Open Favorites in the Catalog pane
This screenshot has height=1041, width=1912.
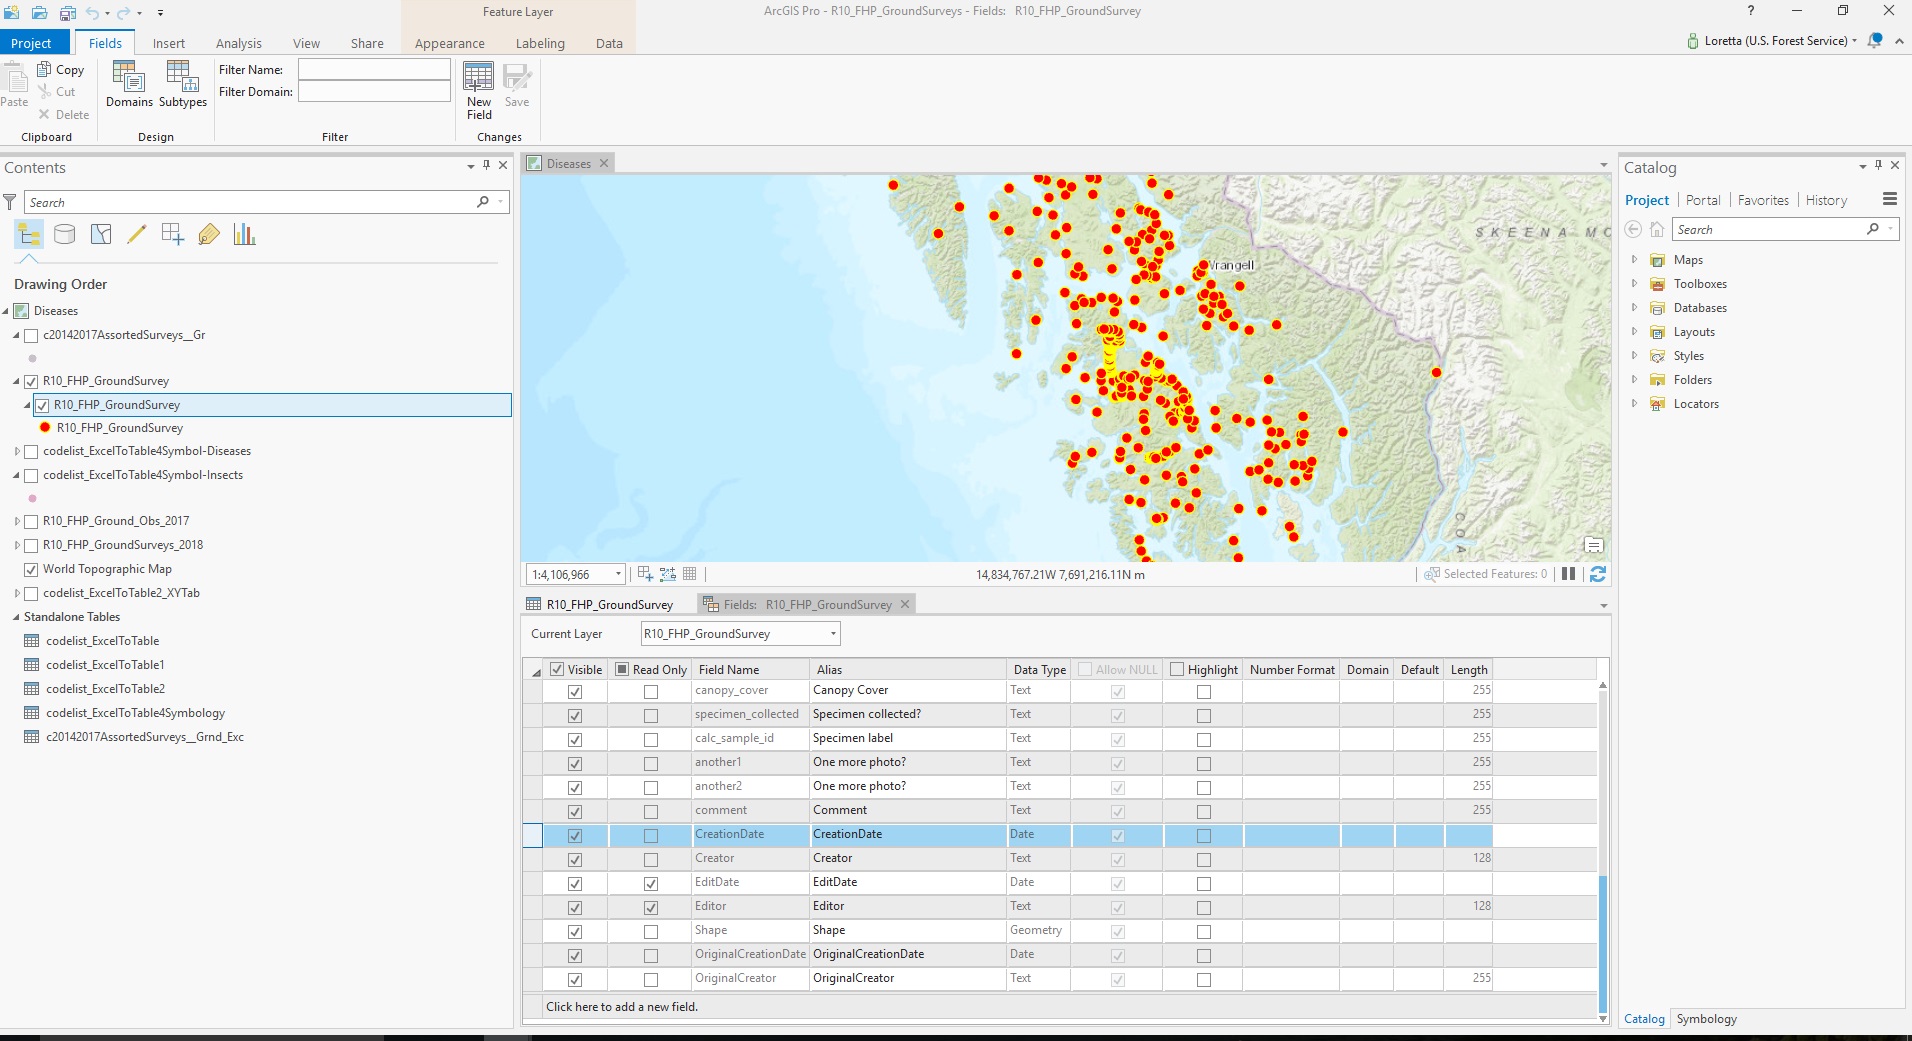[x=1763, y=200]
